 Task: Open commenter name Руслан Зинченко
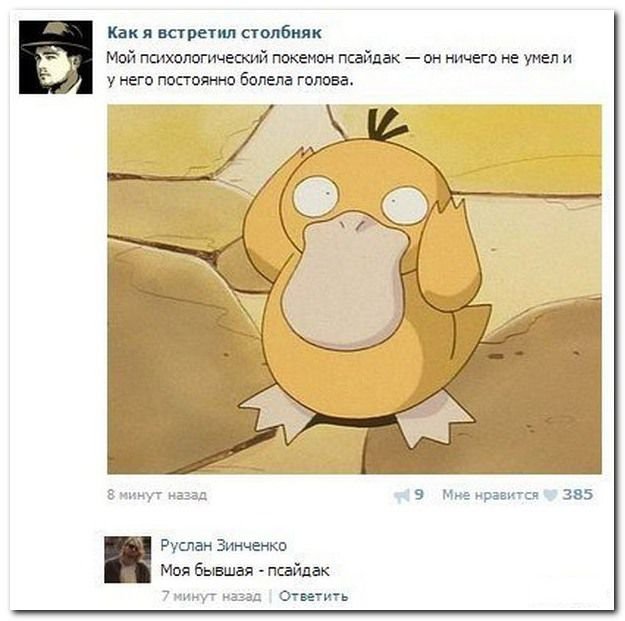click(223, 545)
